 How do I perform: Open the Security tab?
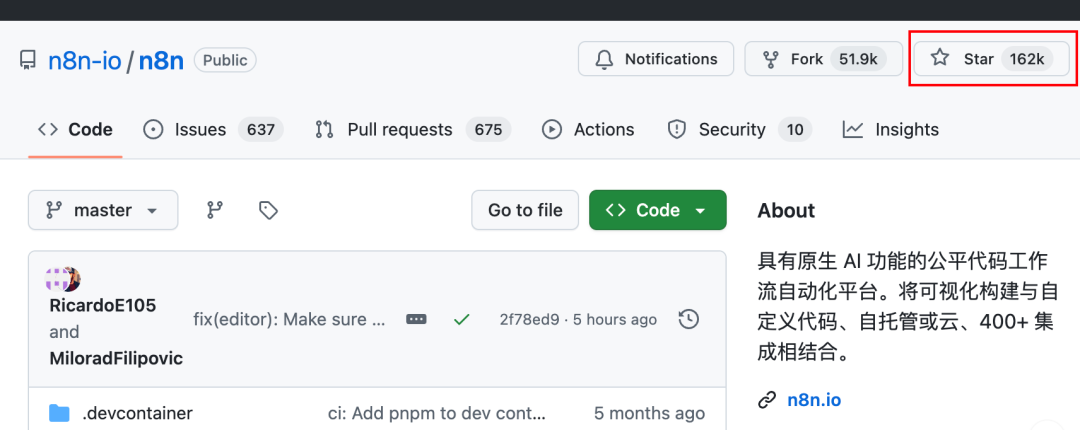pyautogui.click(x=738, y=129)
